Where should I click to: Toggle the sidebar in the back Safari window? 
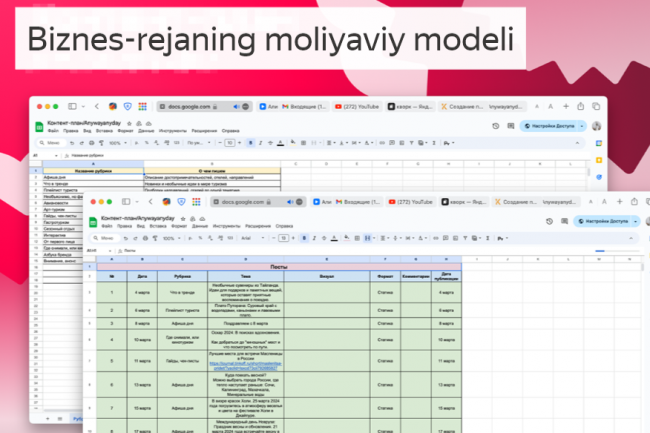point(72,106)
